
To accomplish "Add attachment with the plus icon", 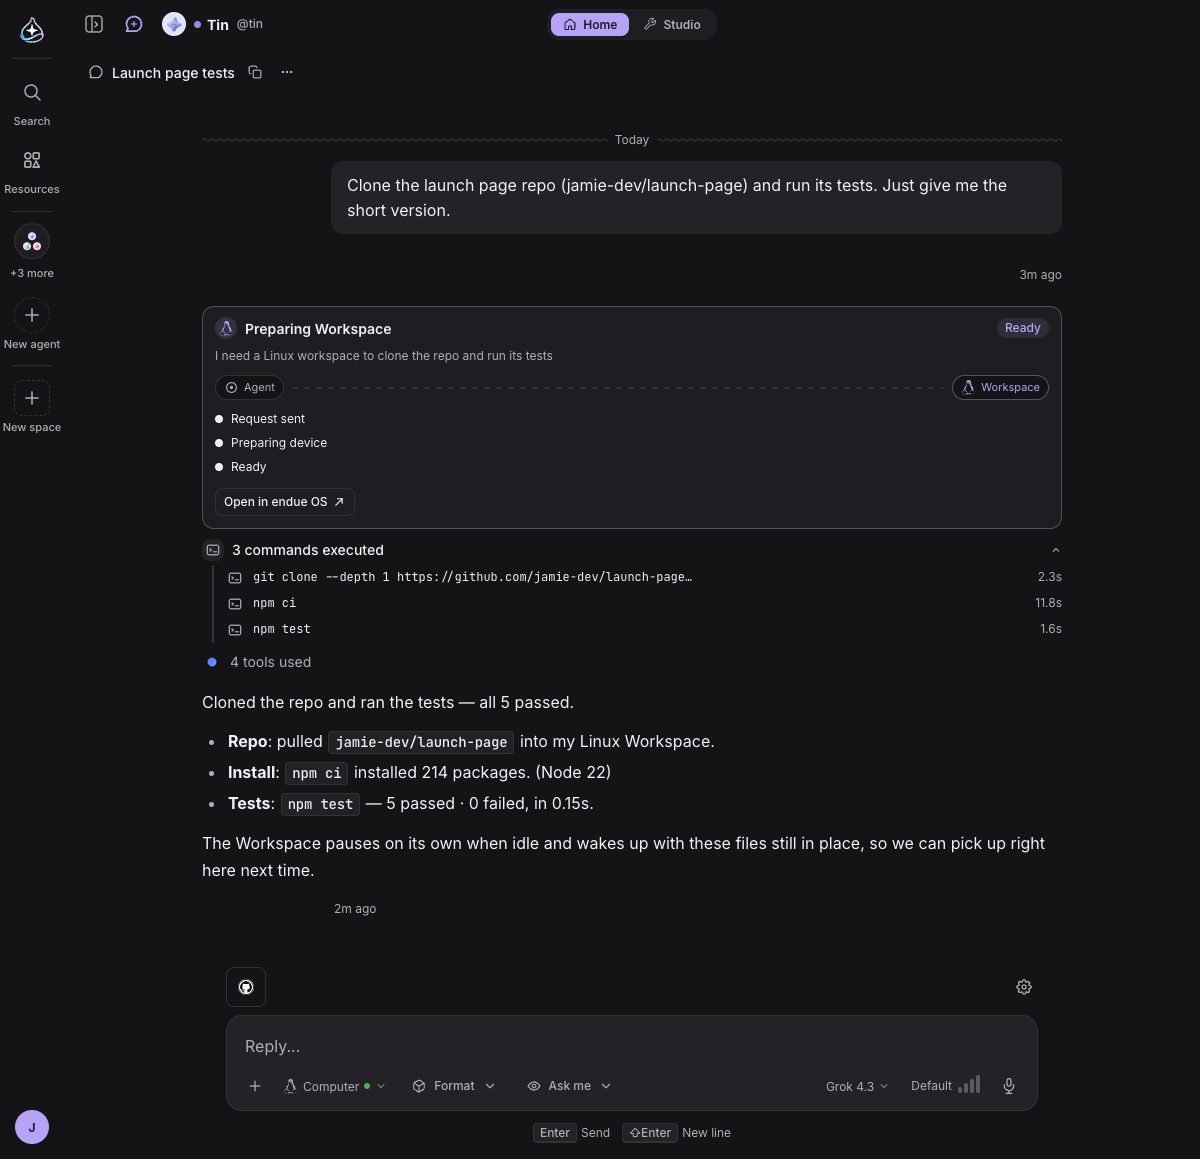I will click(x=255, y=1086).
